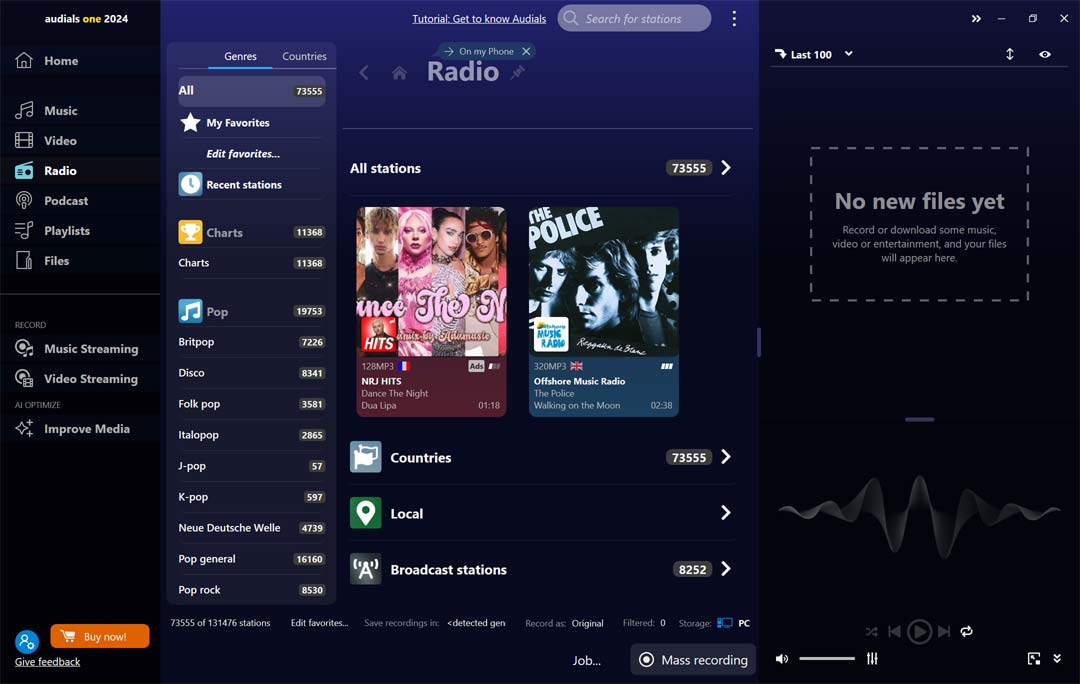Select the K-pop genre

tap(251, 497)
